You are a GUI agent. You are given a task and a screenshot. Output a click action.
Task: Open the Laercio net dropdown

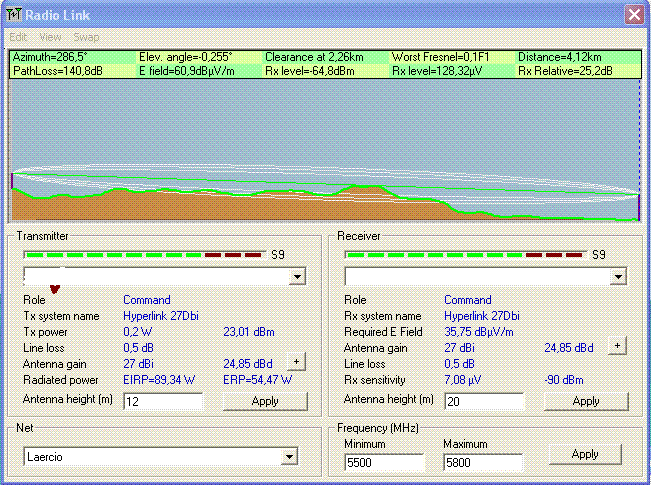coord(290,457)
